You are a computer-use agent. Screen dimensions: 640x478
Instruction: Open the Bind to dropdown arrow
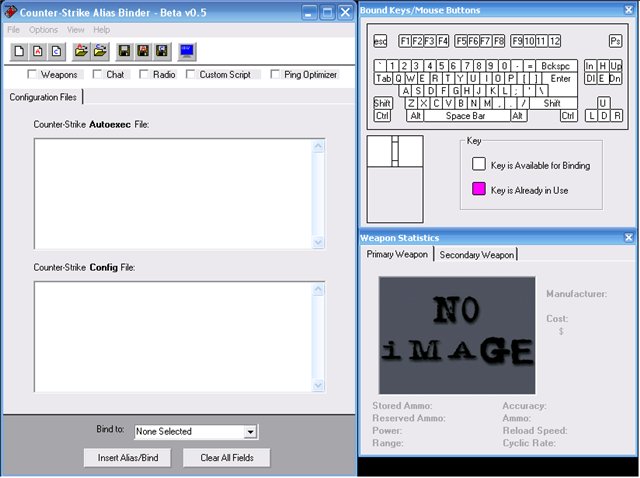click(250, 432)
